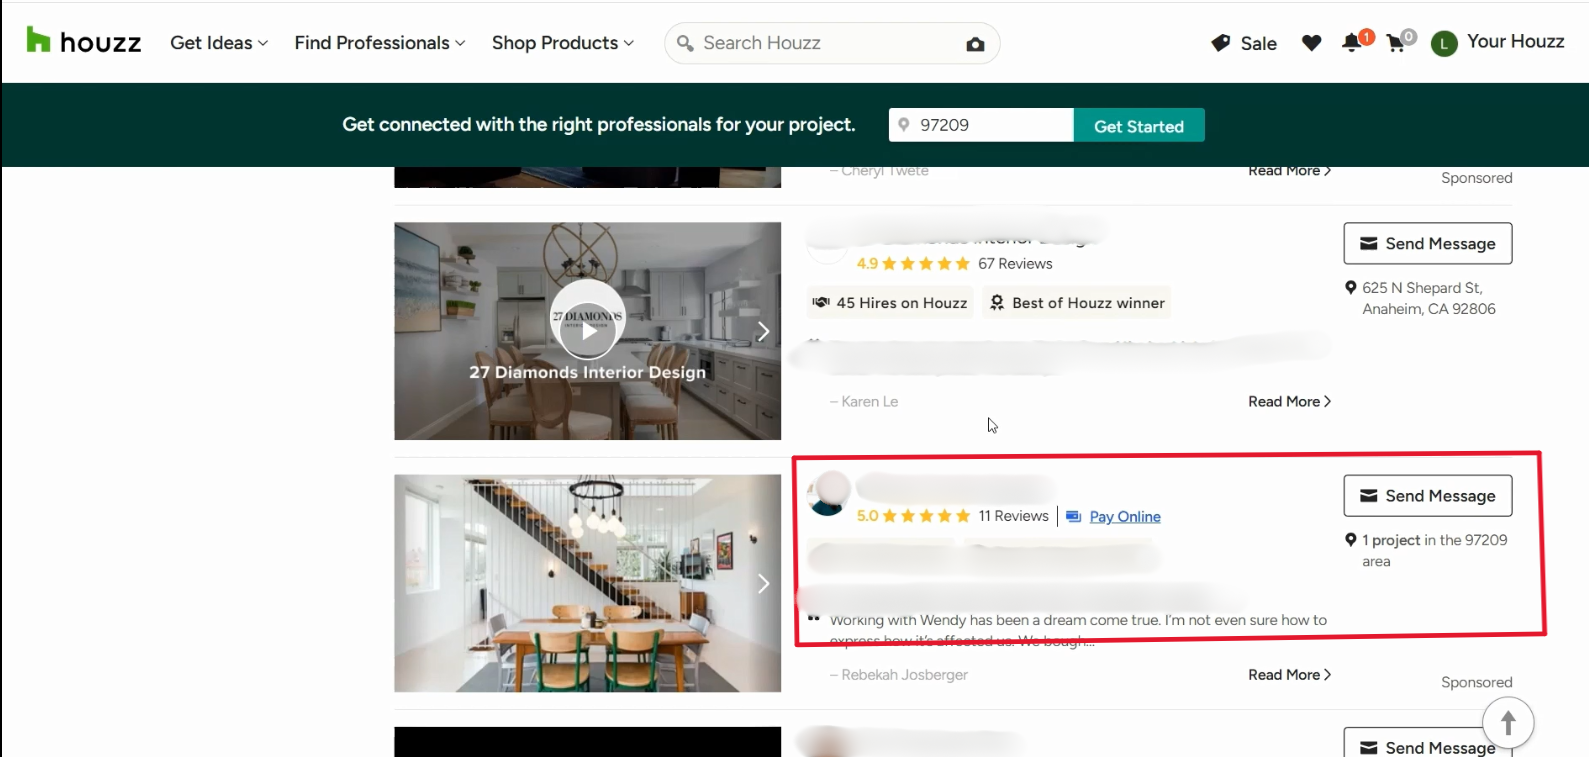Screen dimensions: 1589x757
Task: Play the 27 Diamonds Interior Design video
Action: point(587,331)
